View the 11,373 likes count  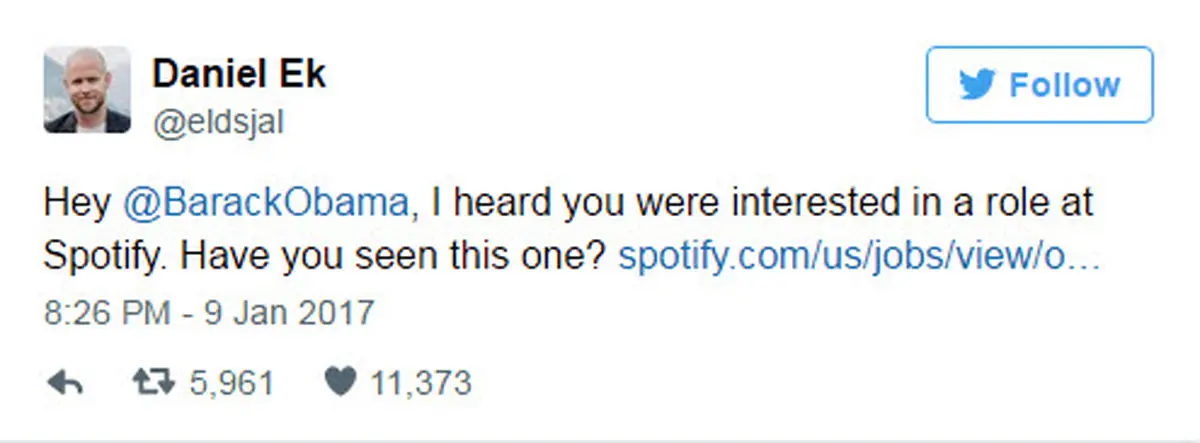click(x=420, y=382)
